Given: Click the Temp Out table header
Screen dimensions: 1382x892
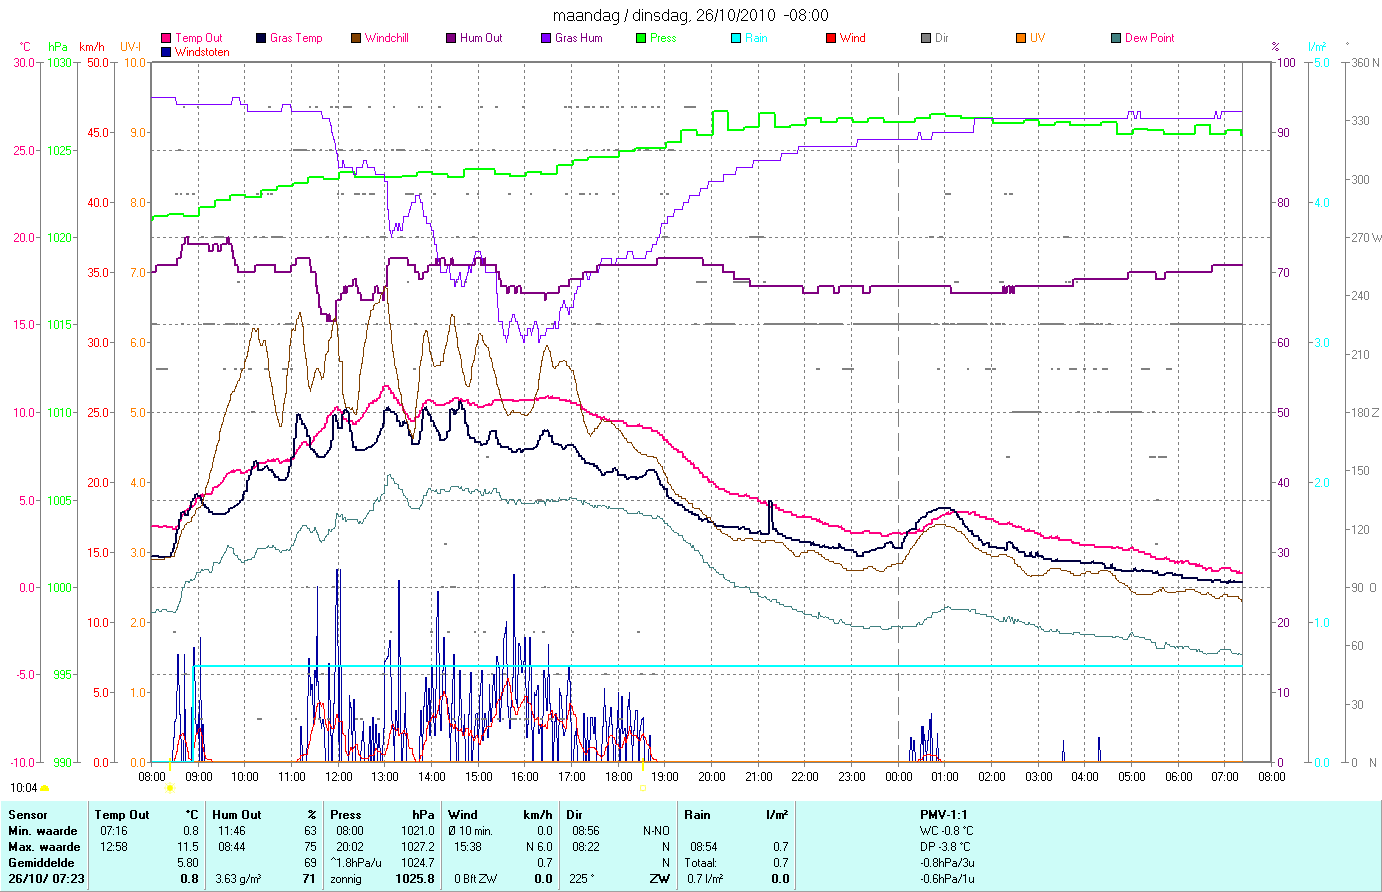Looking at the screenshot, I should tap(122, 815).
